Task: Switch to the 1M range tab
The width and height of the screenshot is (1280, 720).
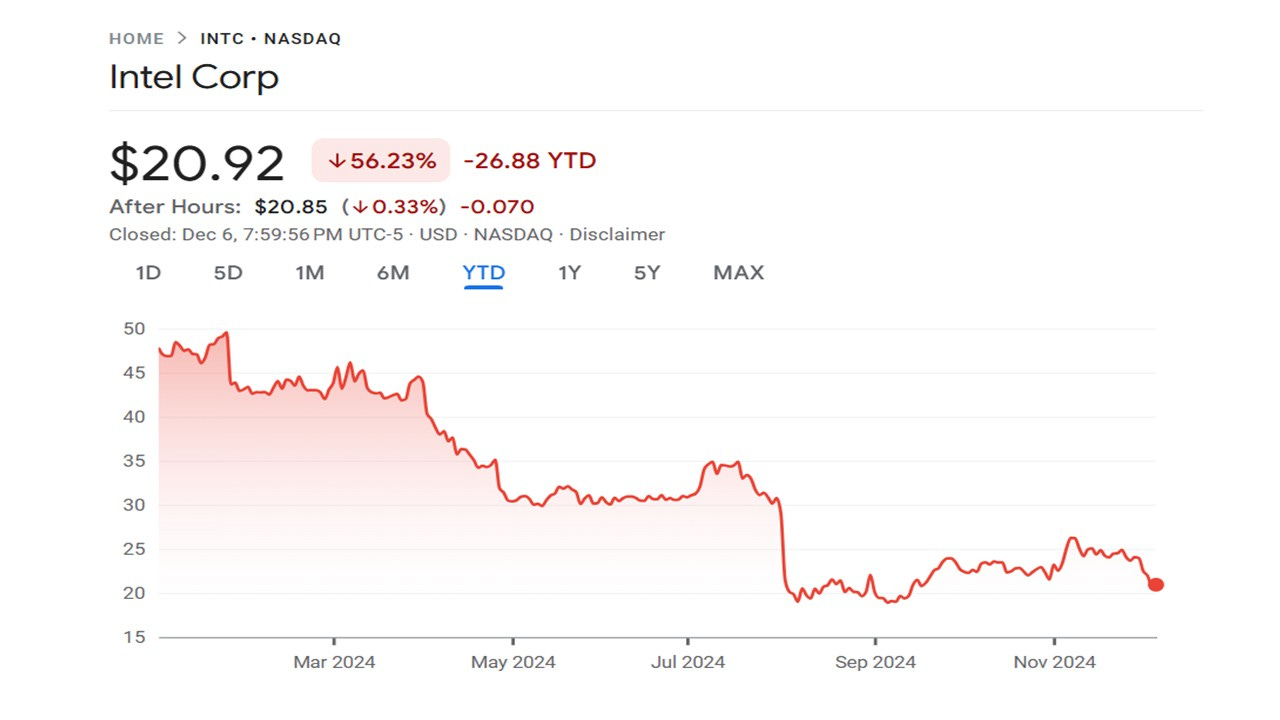Action: click(310, 273)
